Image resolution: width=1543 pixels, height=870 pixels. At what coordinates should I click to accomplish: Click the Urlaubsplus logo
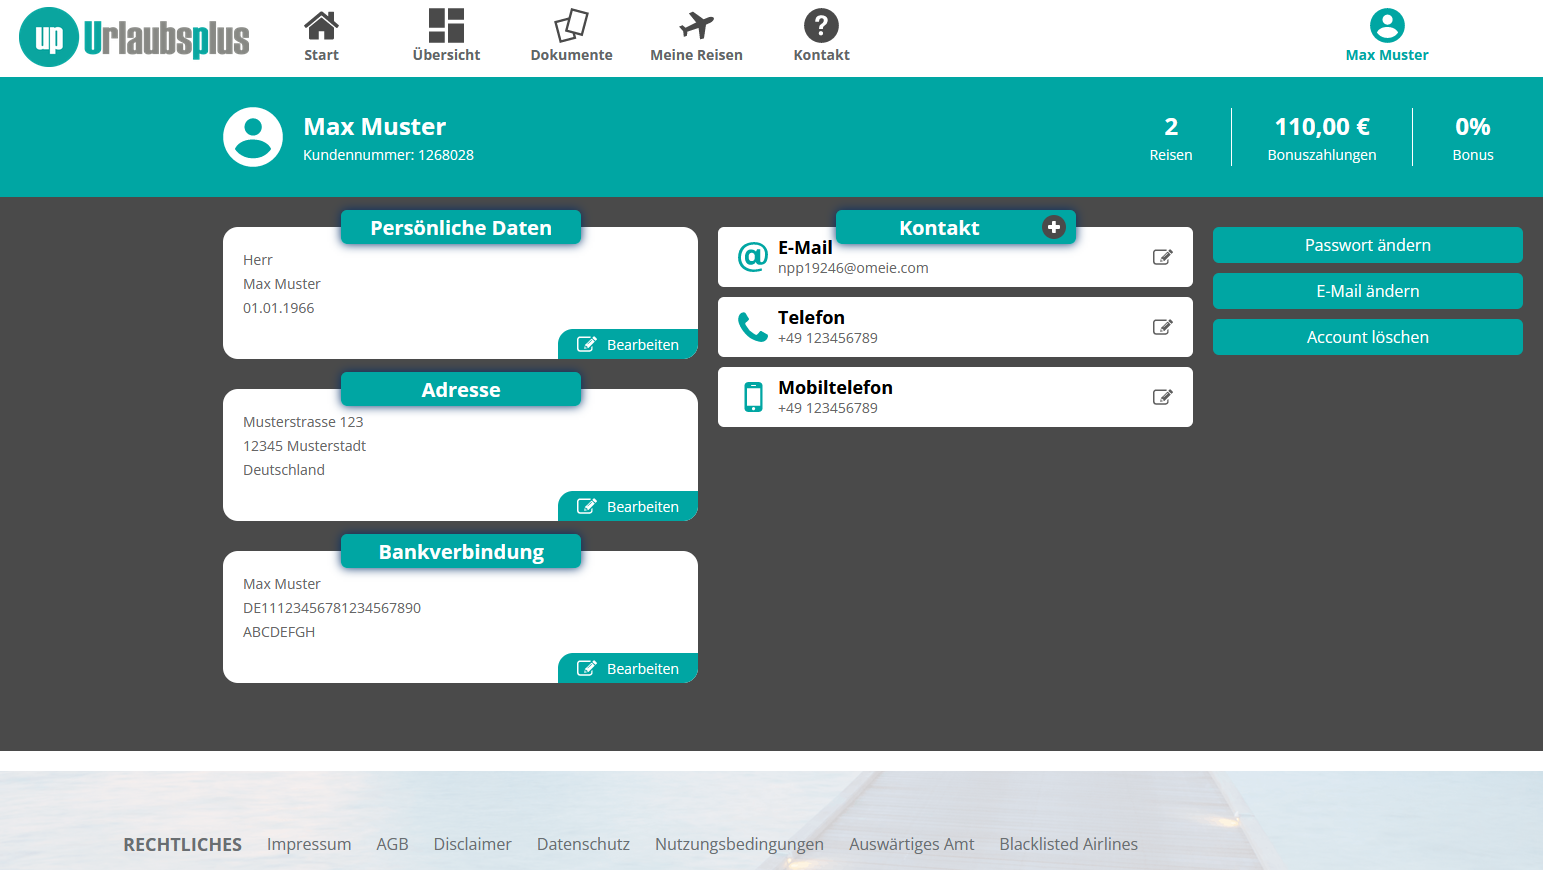pyautogui.click(x=134, y=38)
